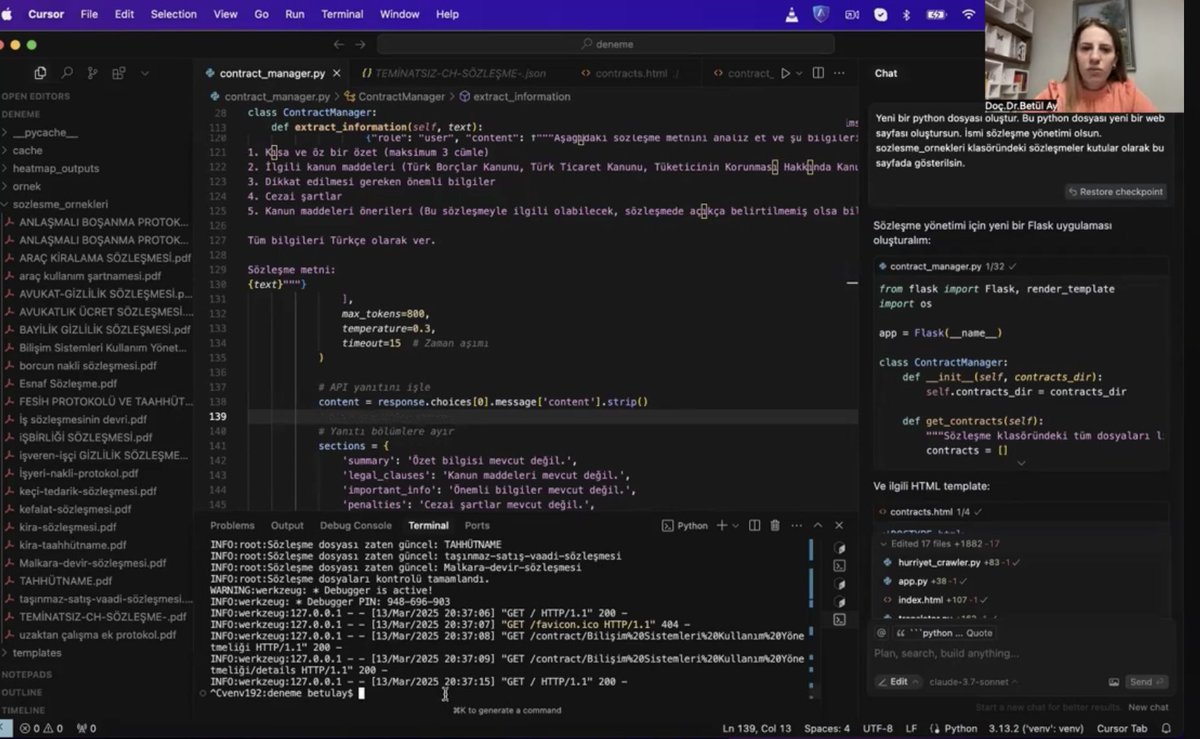
Task: Switch to the Debug Console tab
Action: point(356,525)
